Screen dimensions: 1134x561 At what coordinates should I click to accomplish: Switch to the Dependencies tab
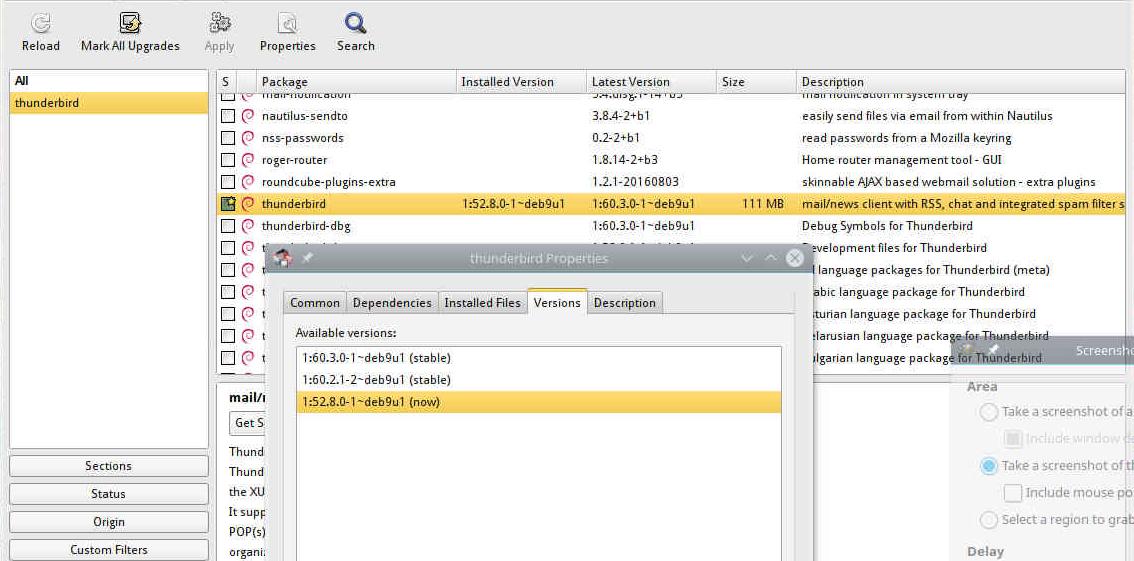click(392, 303)
